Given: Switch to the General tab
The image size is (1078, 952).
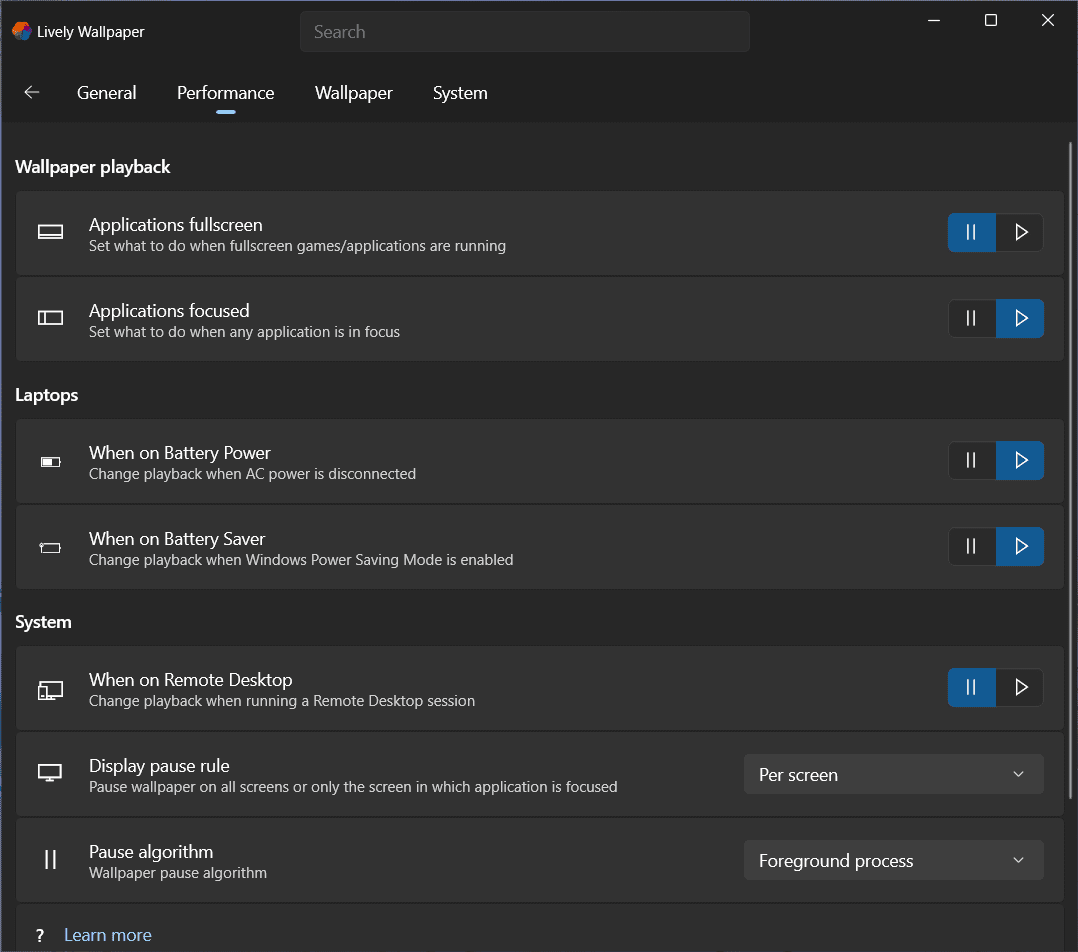Looking at the screenshot, I should click(x=107, y=93).
